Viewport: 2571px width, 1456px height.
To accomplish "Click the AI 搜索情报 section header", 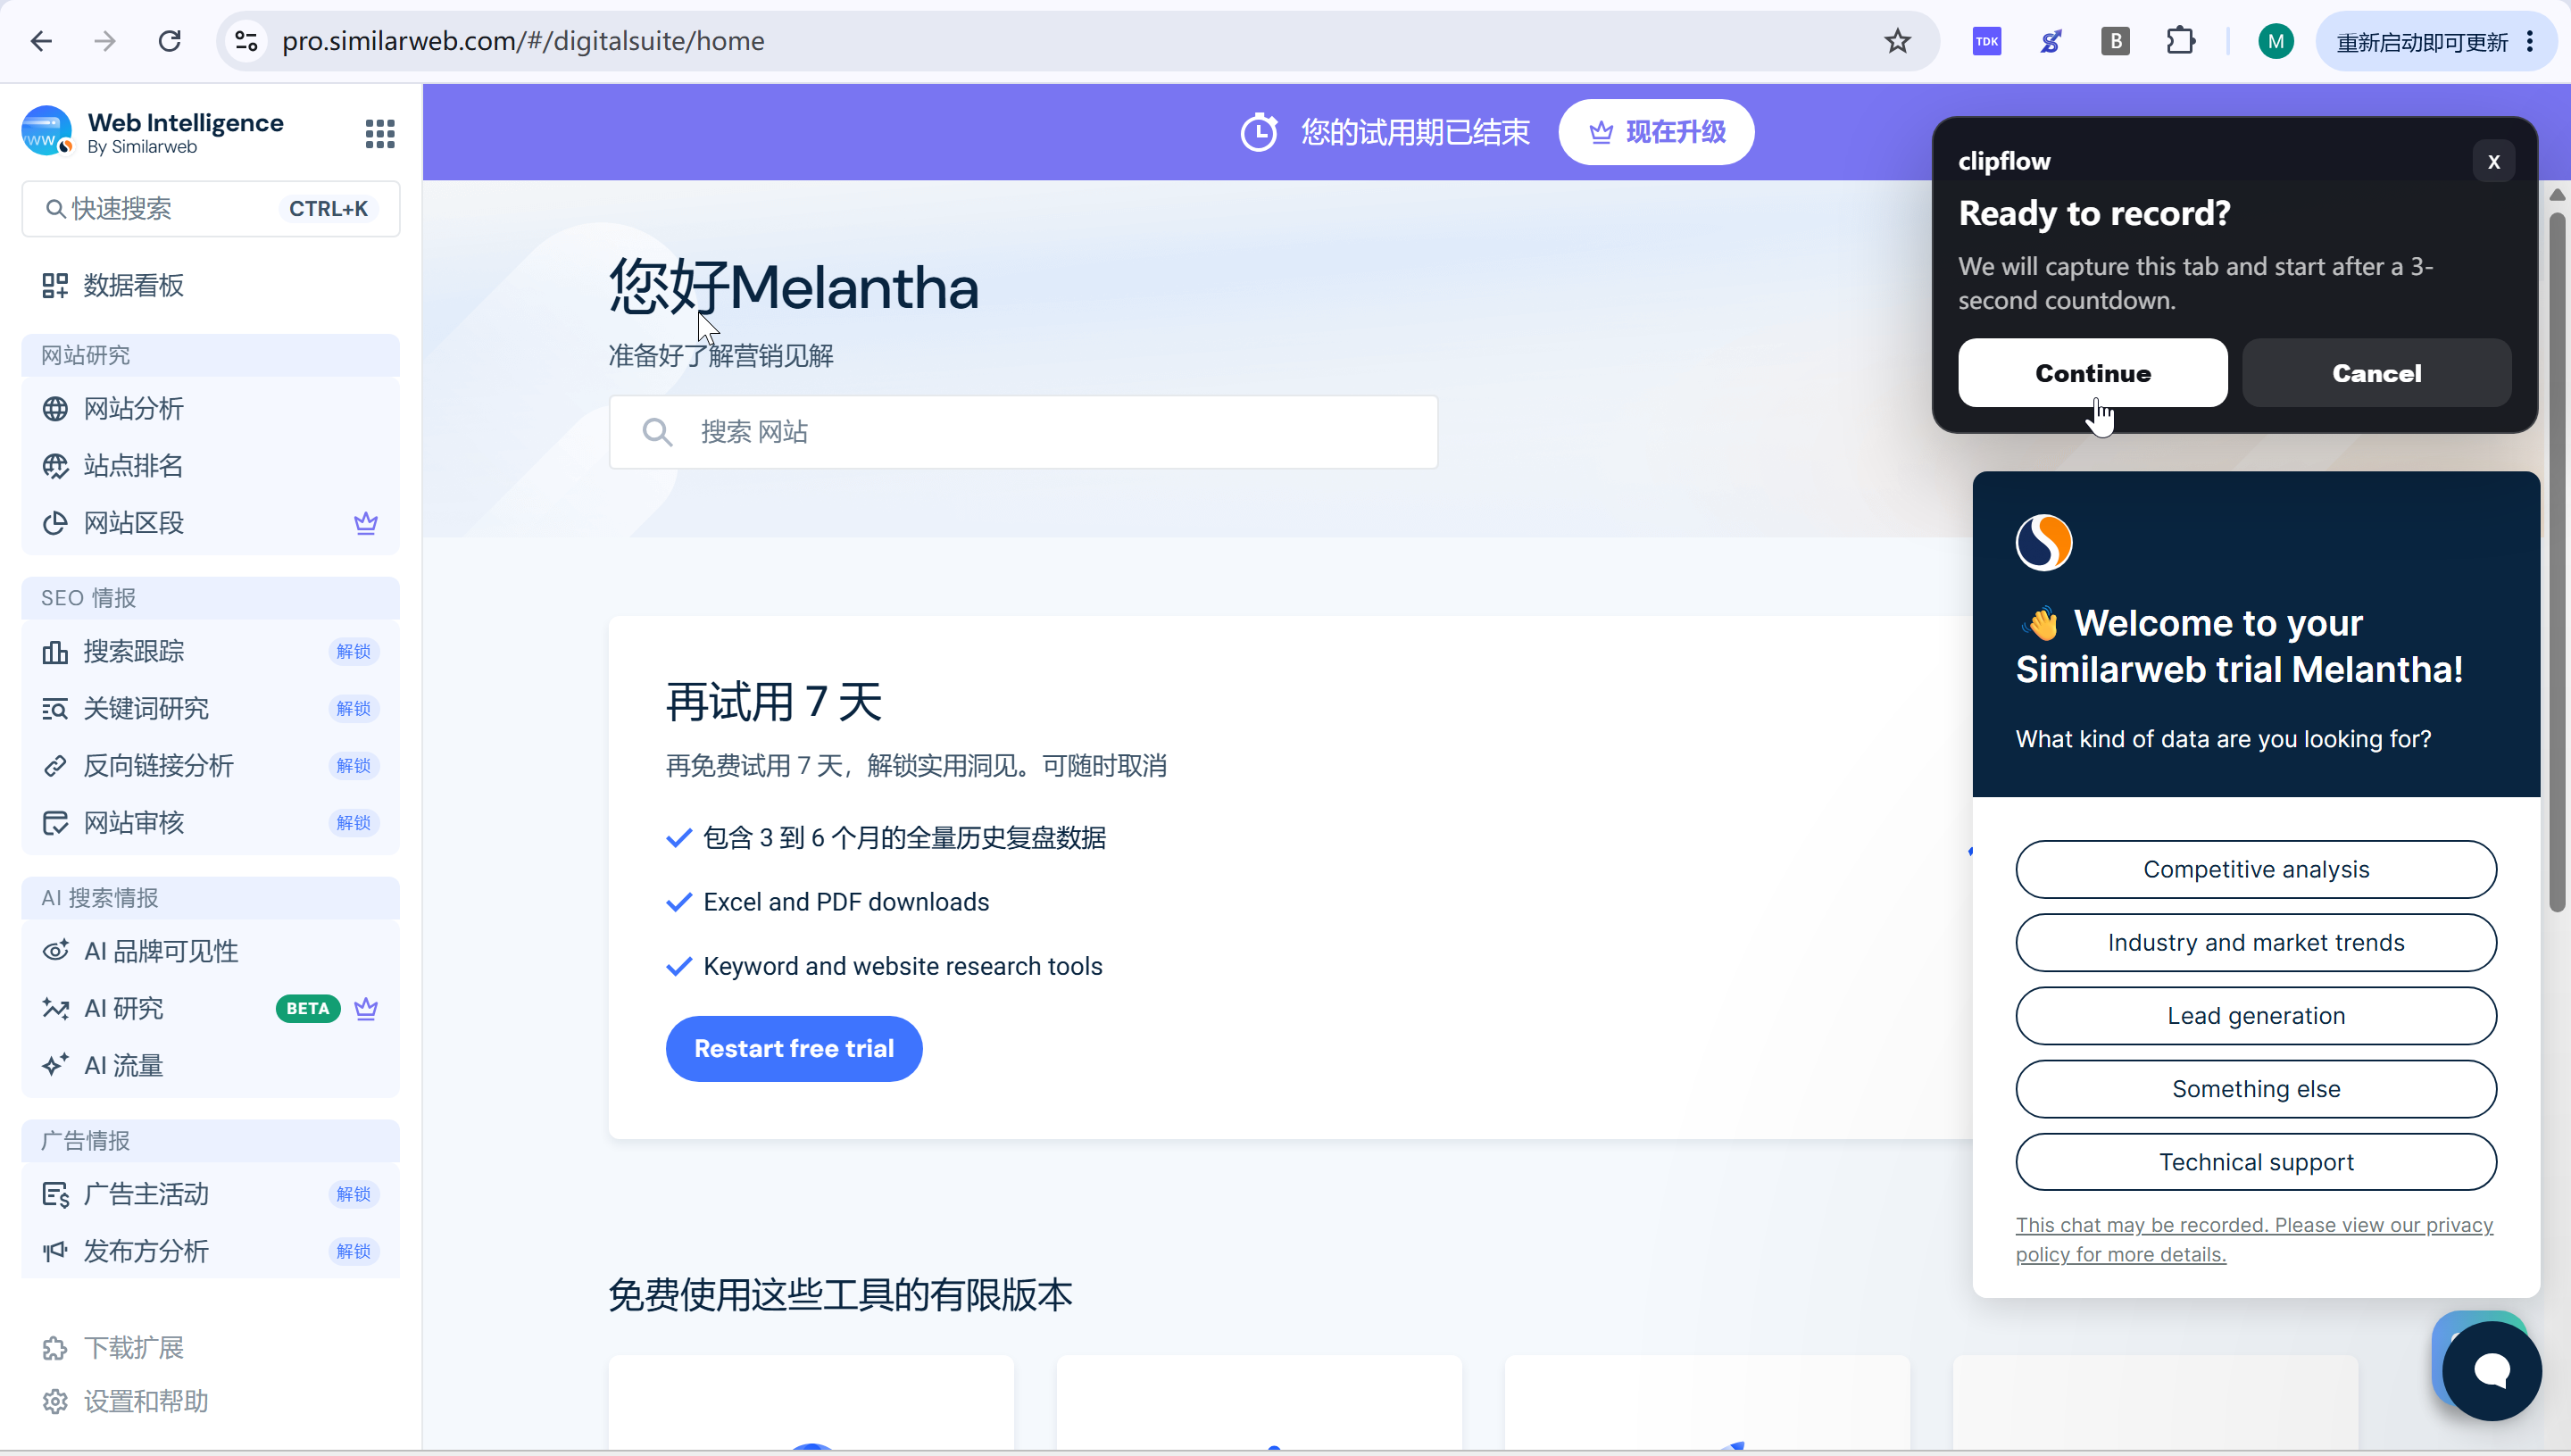I will [x=211, y=899].
